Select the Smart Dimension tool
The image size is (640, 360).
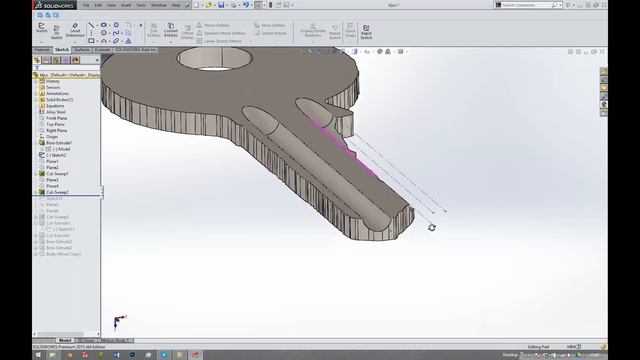pyautogui.click(x=75, y=30)
